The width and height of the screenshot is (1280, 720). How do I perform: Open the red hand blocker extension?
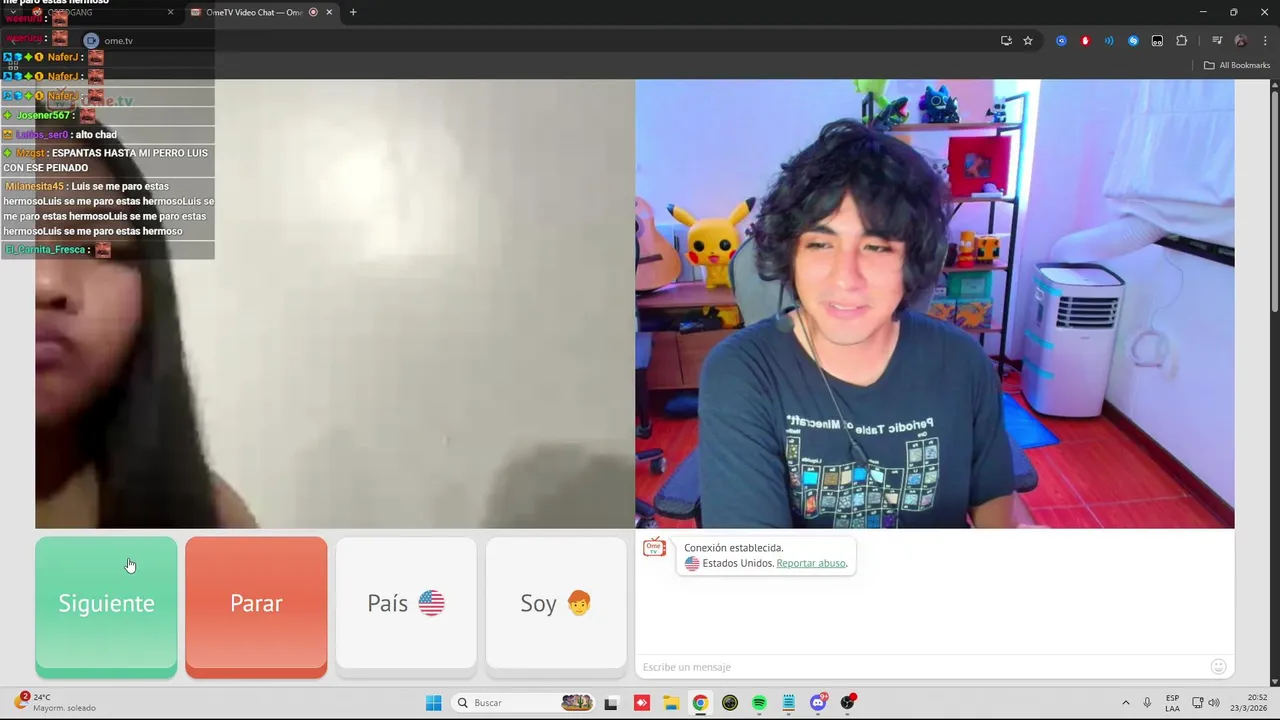coord(1085,41)
